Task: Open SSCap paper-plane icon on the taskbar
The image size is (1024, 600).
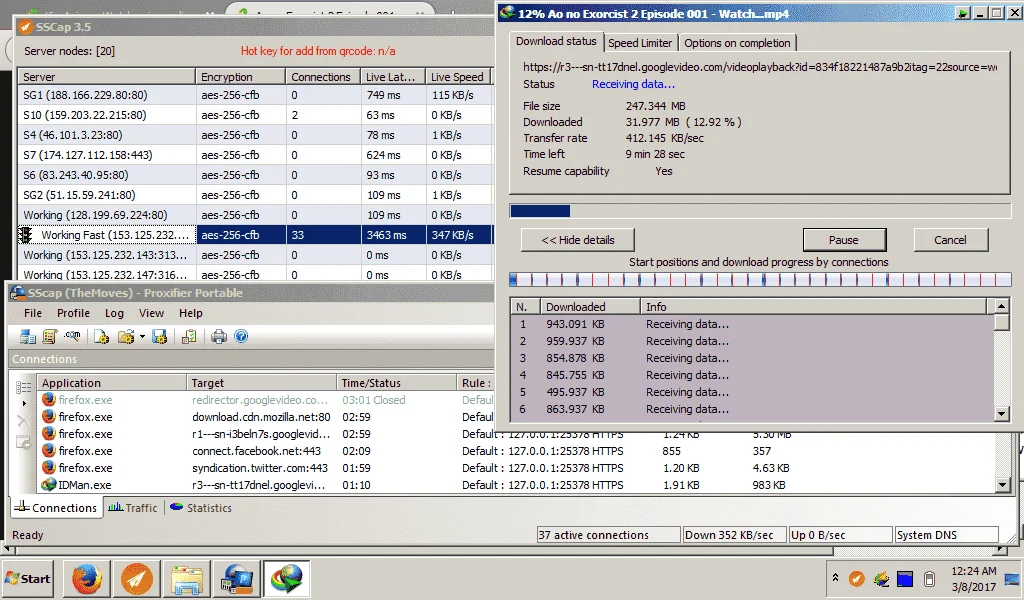Action: coord(136,579)
